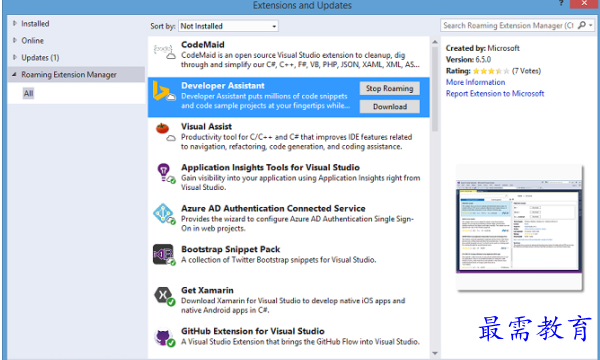Click the Developer Assistant Bing icon

pos(163,91)
